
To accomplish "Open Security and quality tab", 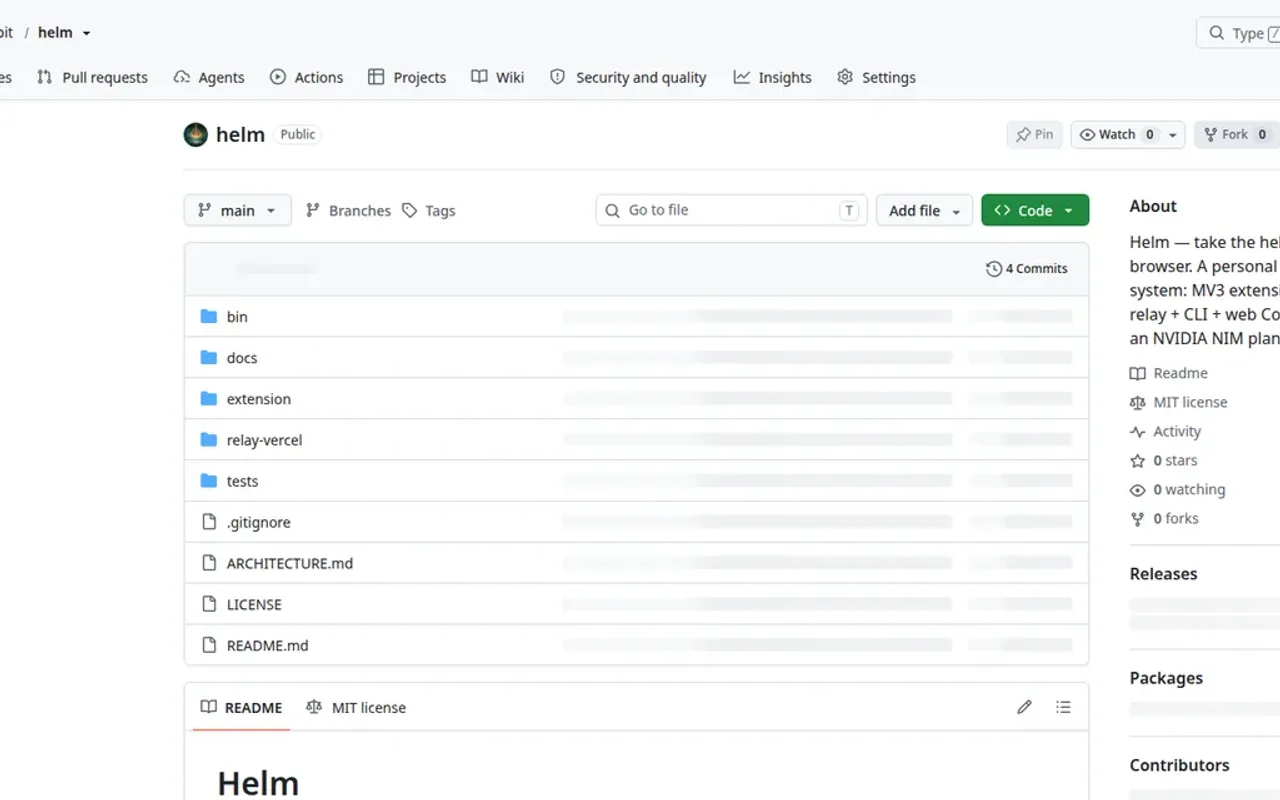I will pyautogui.click(x=628, y=77).
